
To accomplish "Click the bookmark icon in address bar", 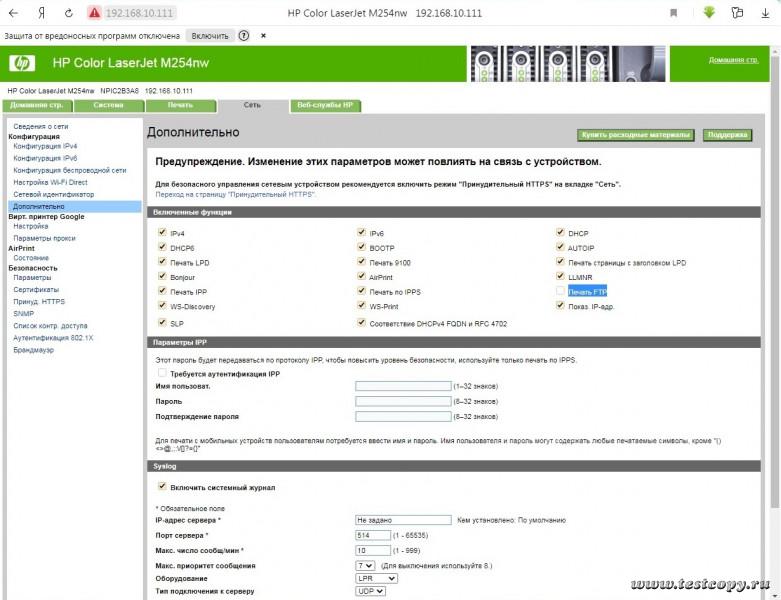I will [673, 13].
